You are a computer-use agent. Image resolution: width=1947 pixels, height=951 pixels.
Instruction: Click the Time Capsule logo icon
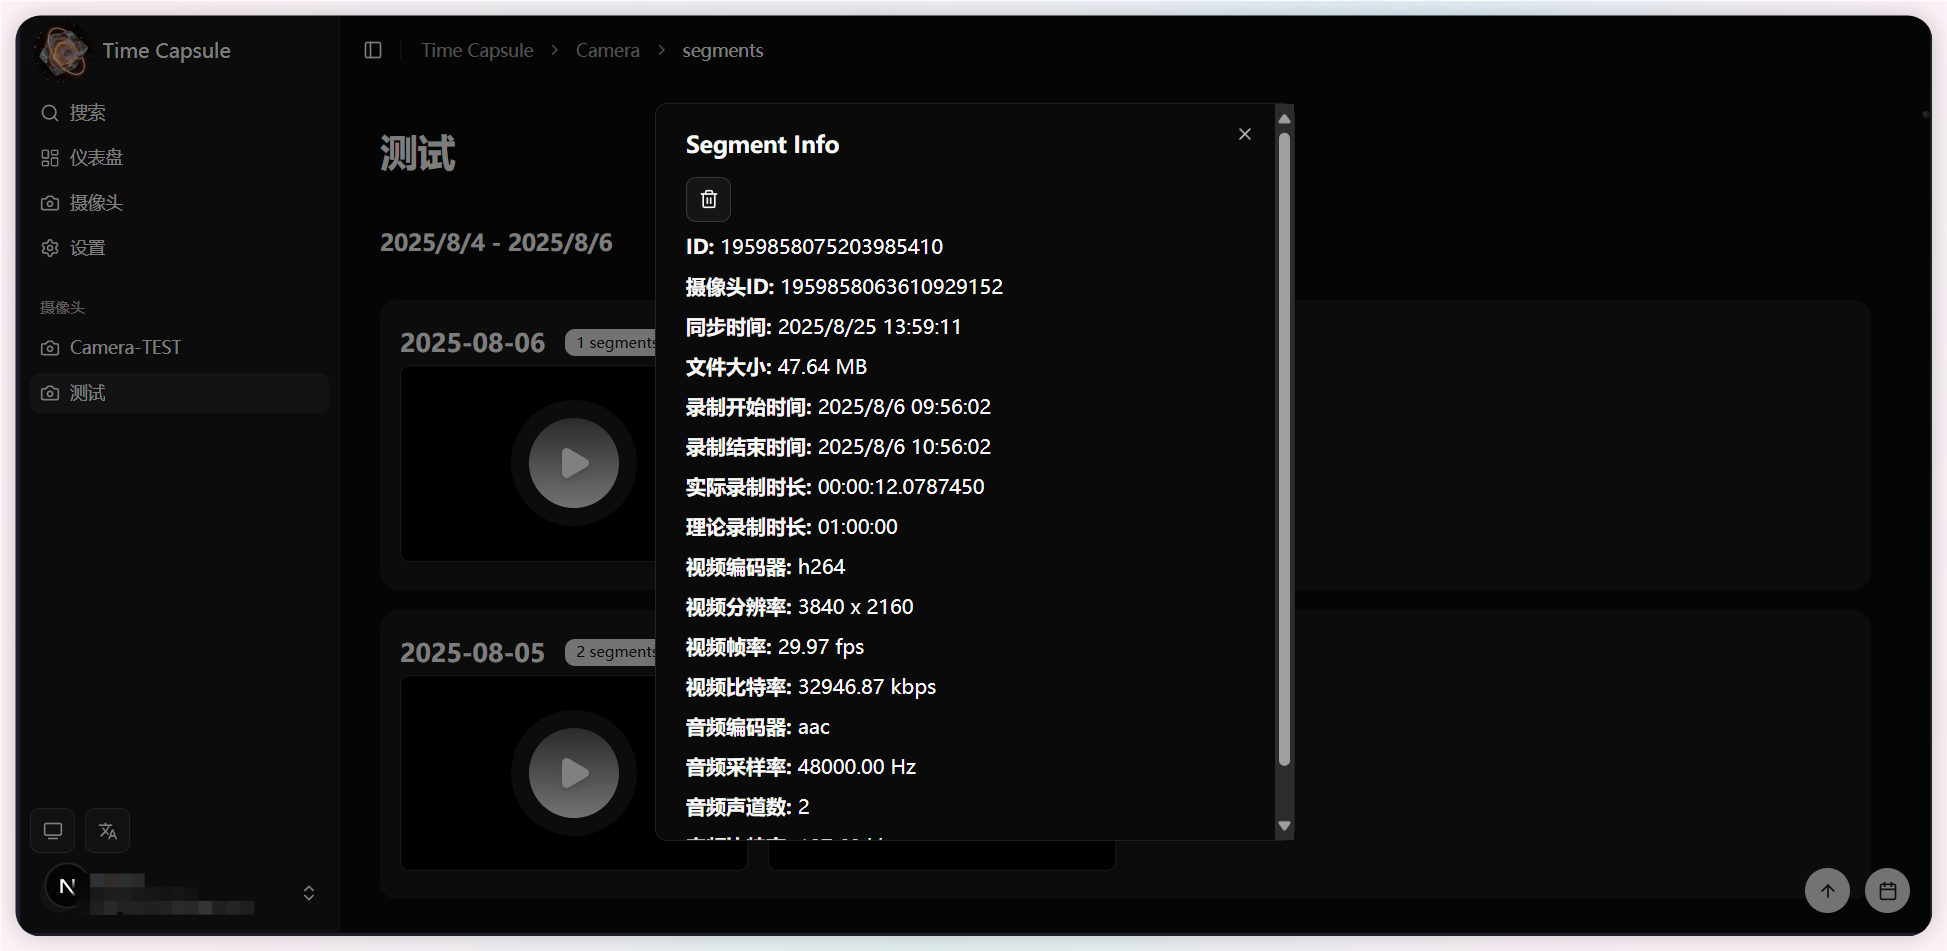point(63,51)
